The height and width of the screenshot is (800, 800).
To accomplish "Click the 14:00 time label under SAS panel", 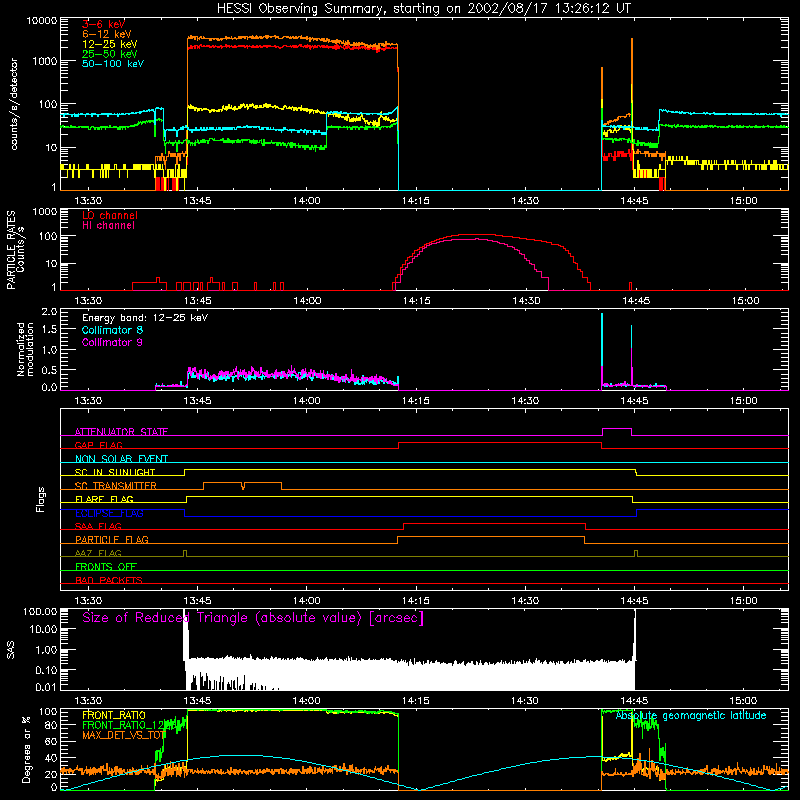I will coord(307,701).
